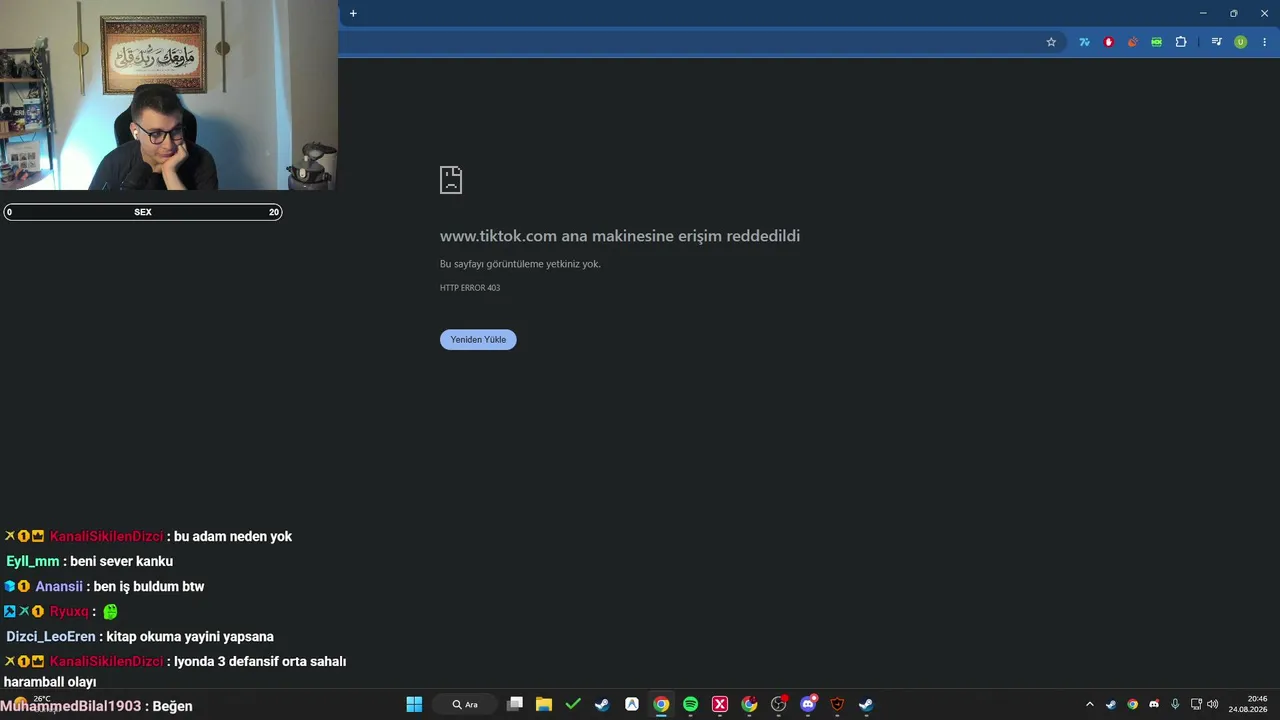Minimize the Chrome window
Image resolution: width=1280 pixels, height=720 pixels.
tap(1203, 13)
